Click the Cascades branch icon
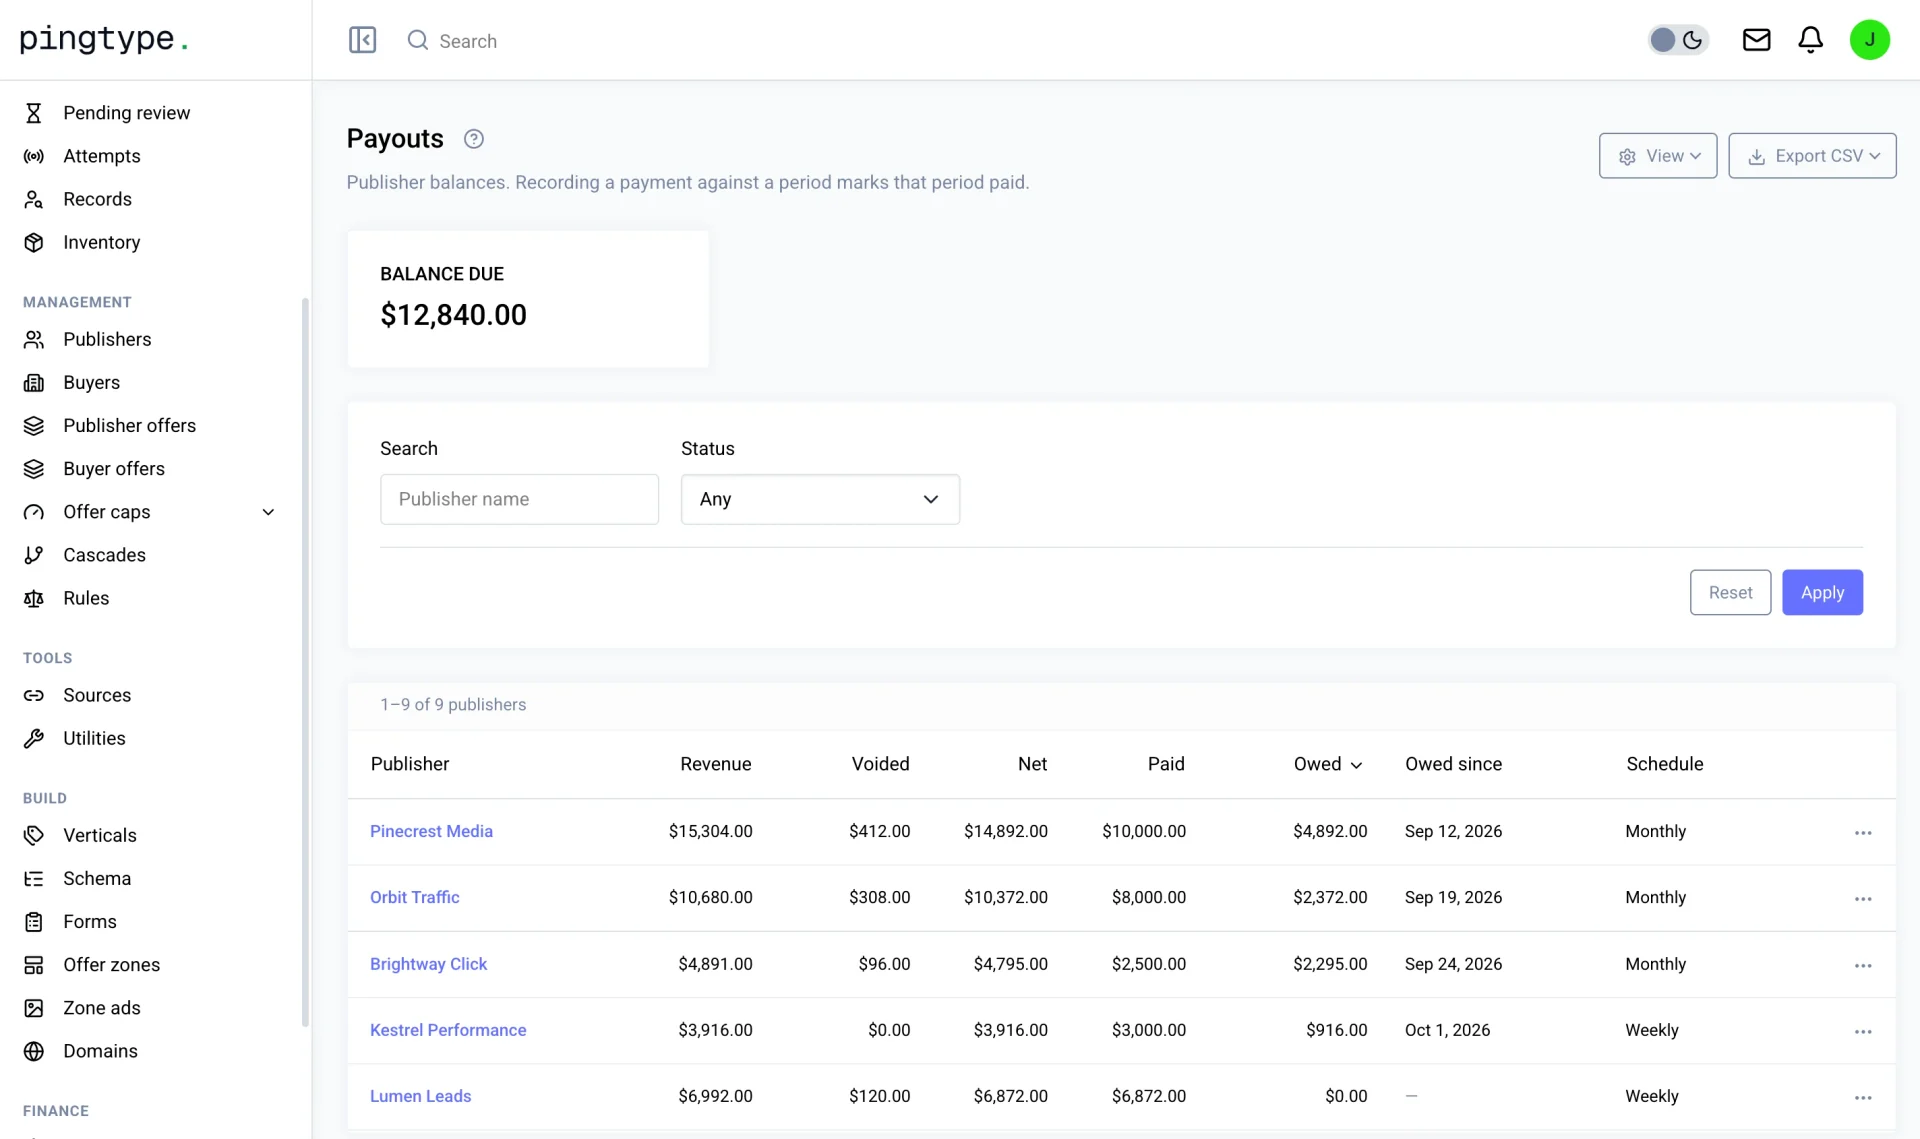Screen dimensions: 1920x1139 [34, 555]
